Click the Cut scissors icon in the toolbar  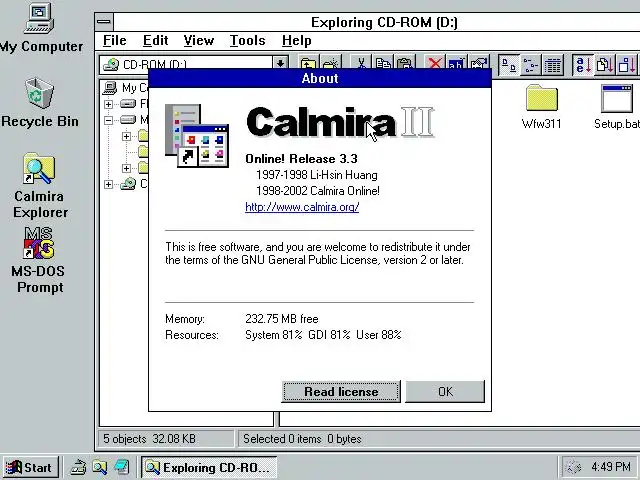click(x=361, y=64)
